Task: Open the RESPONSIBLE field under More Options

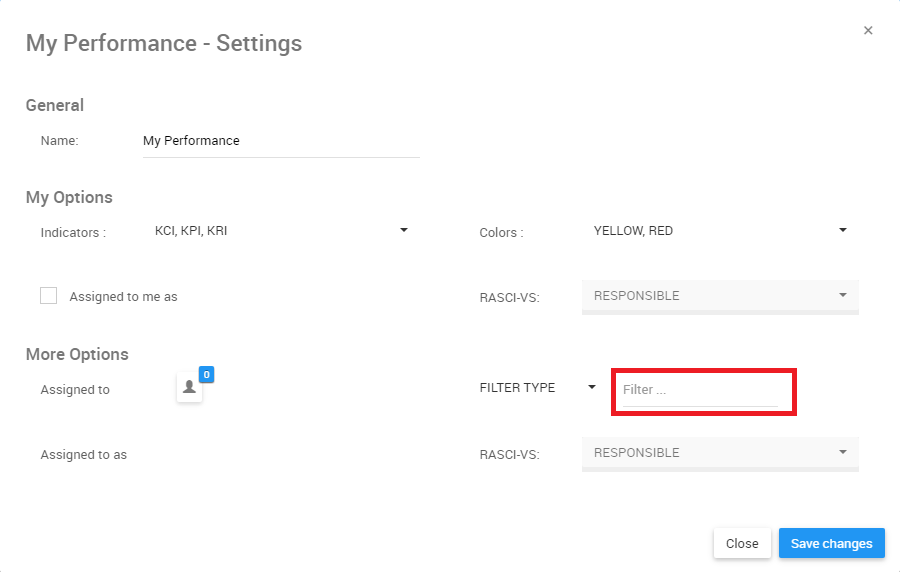Action: [x=710, y=453]
